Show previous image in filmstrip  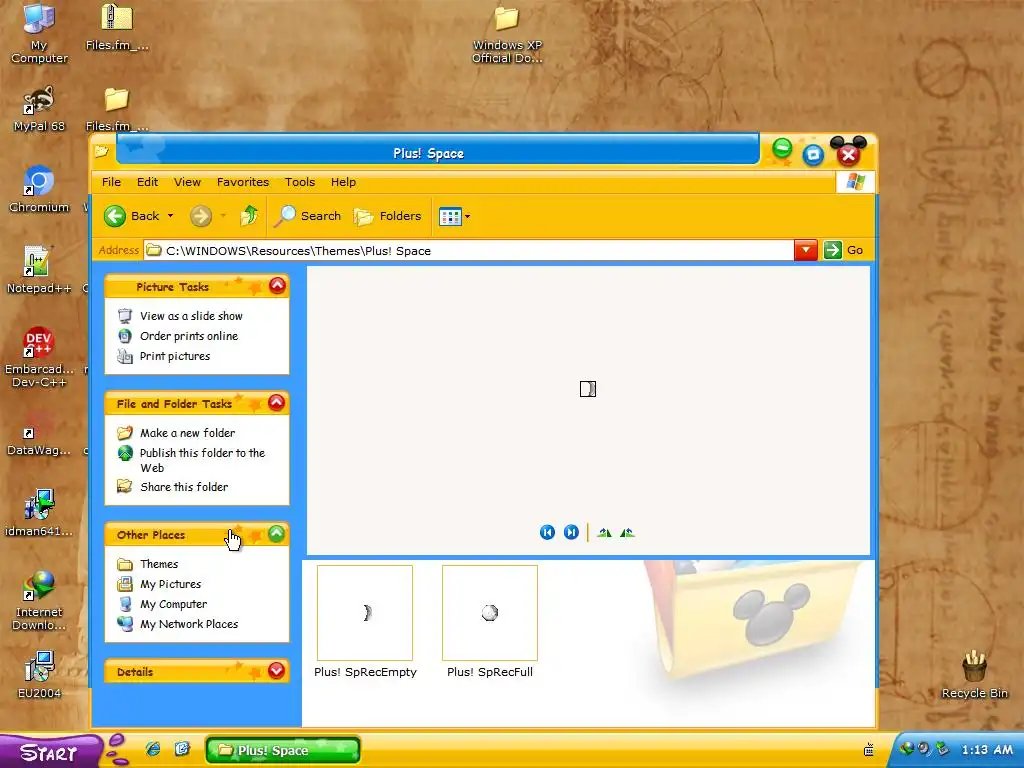[x=547, y=532]
